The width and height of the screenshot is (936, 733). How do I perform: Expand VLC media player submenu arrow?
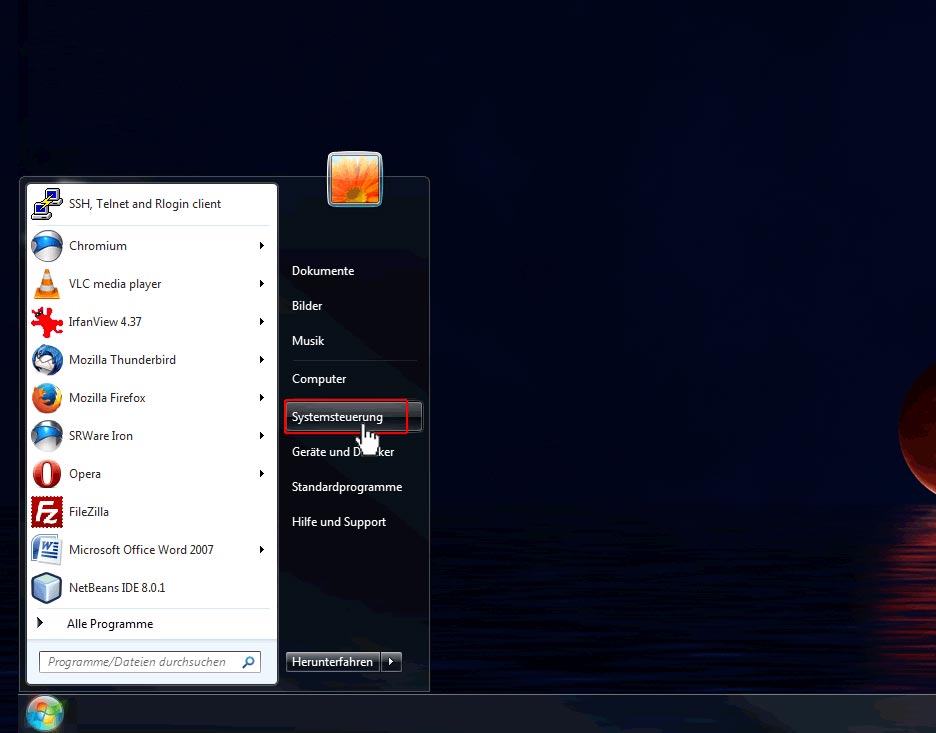click(261, 284)
